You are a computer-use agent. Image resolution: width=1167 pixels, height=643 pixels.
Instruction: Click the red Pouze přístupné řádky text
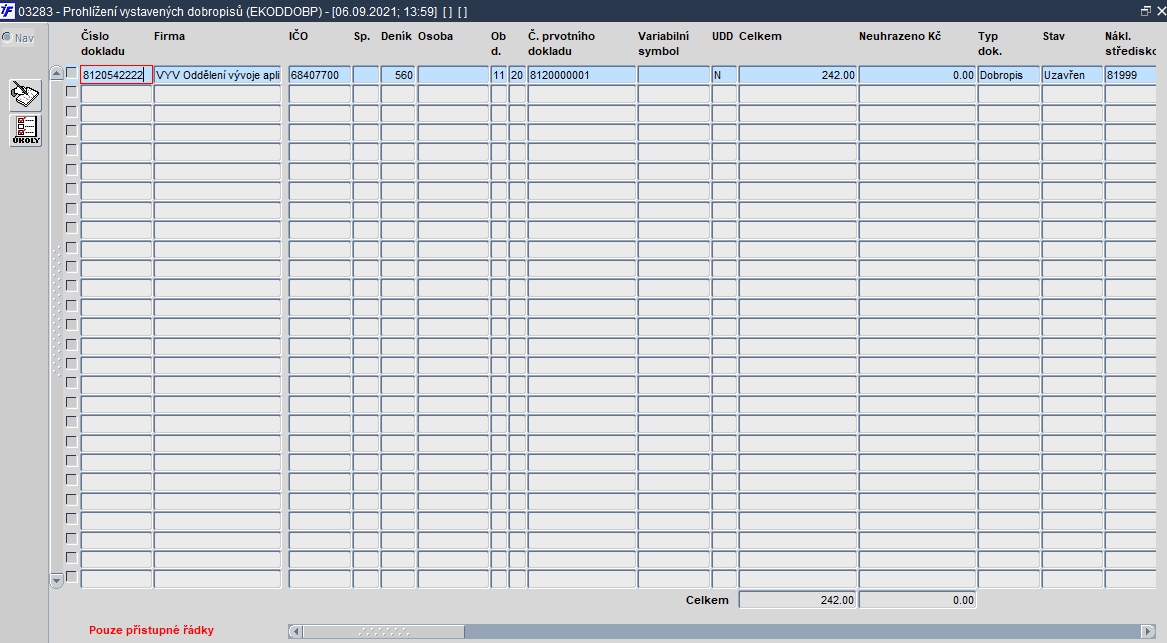click(x=151, y=630)
